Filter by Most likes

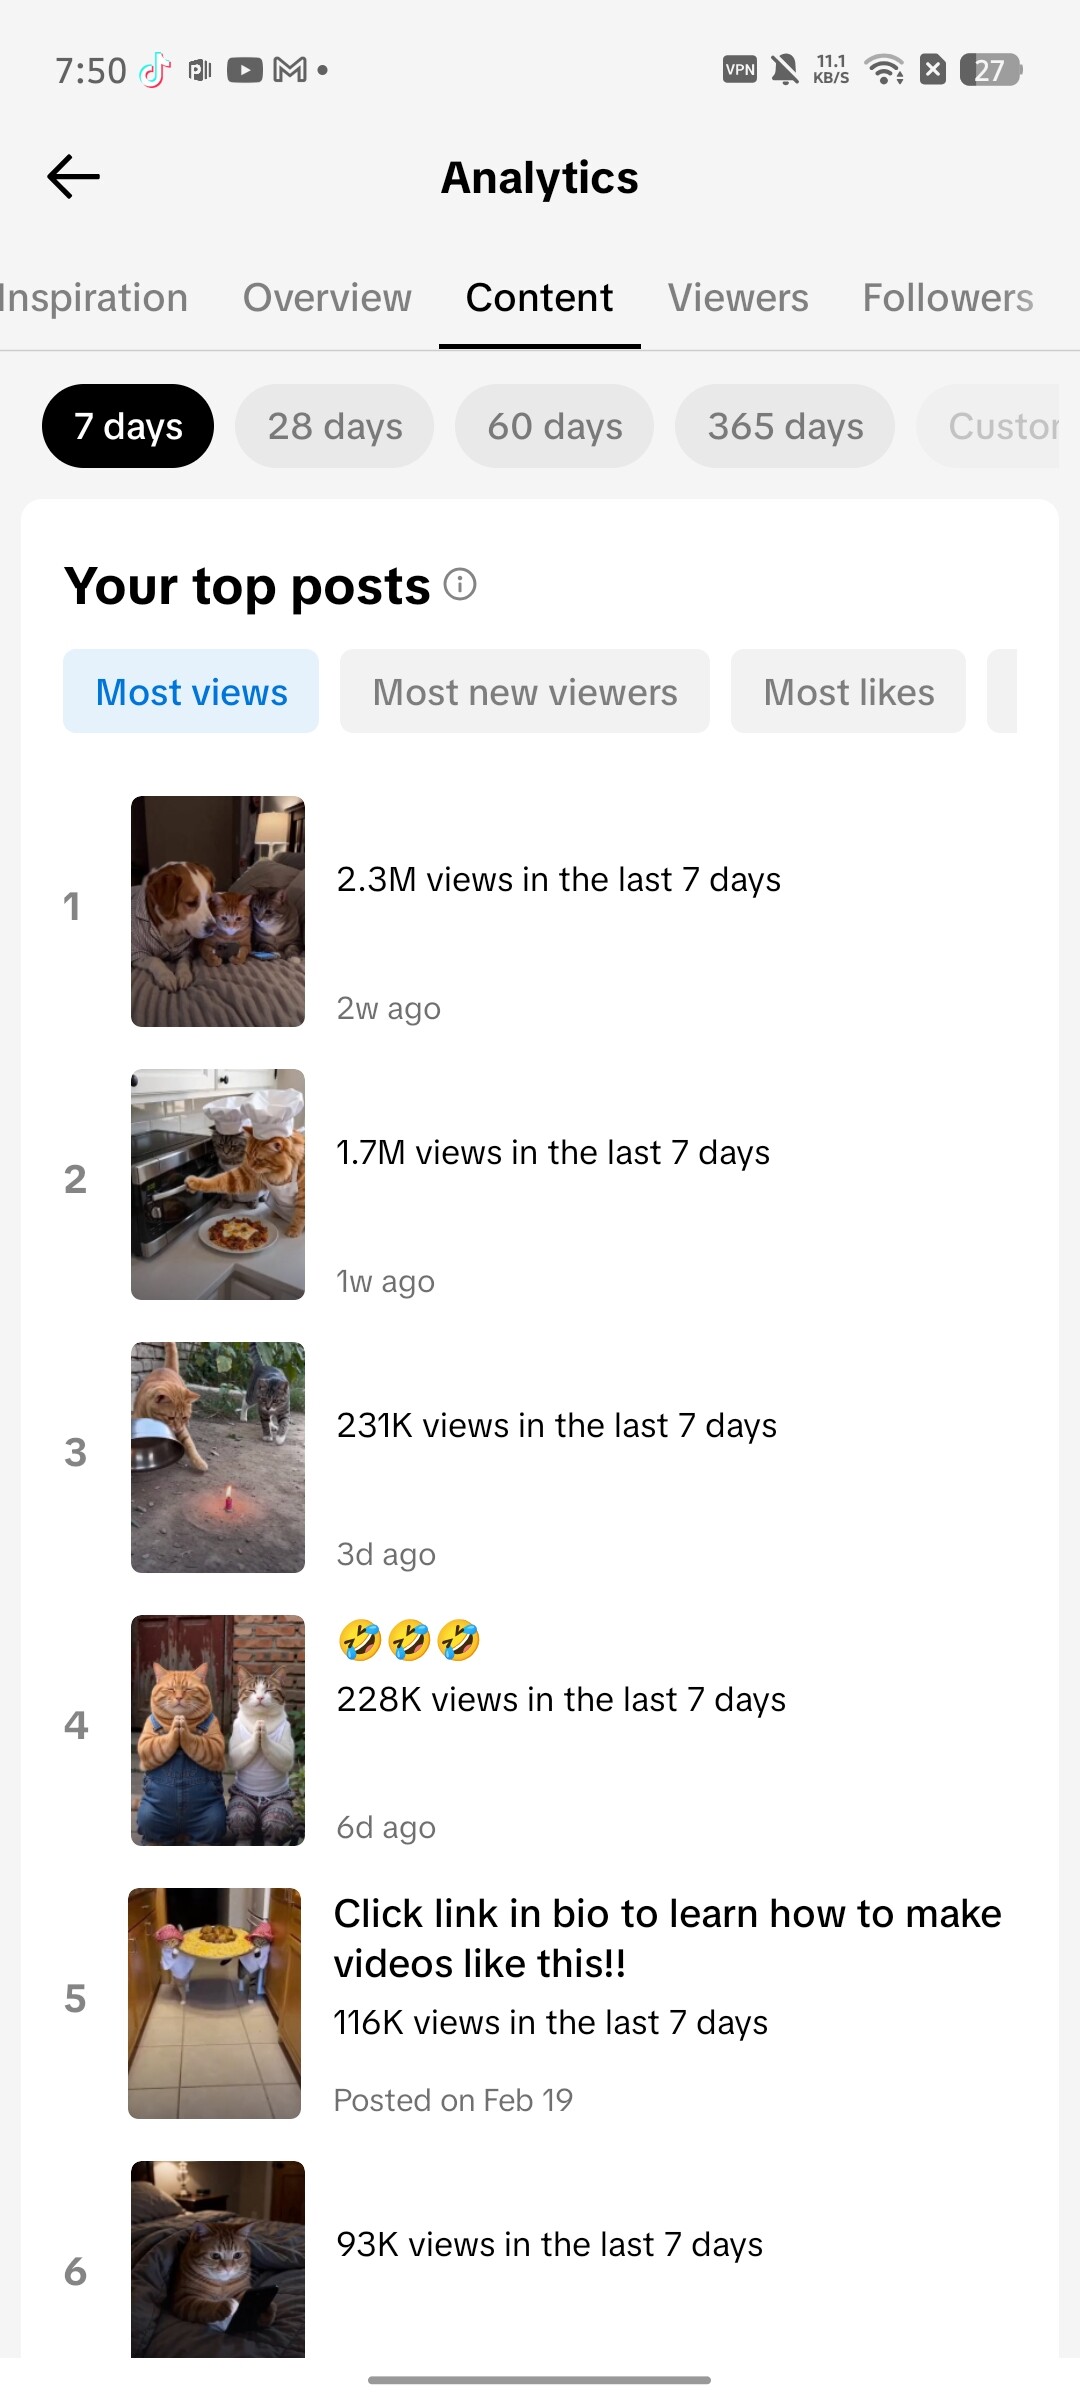[849, 691]
